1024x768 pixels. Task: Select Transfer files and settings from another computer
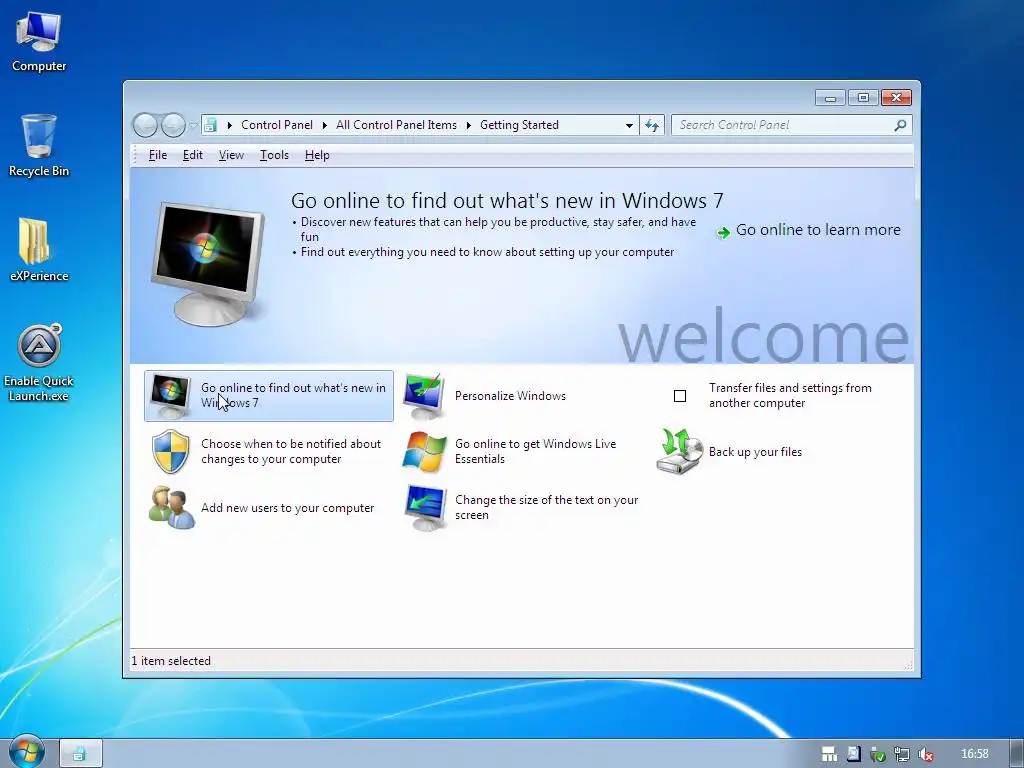[x=790, y=395]
